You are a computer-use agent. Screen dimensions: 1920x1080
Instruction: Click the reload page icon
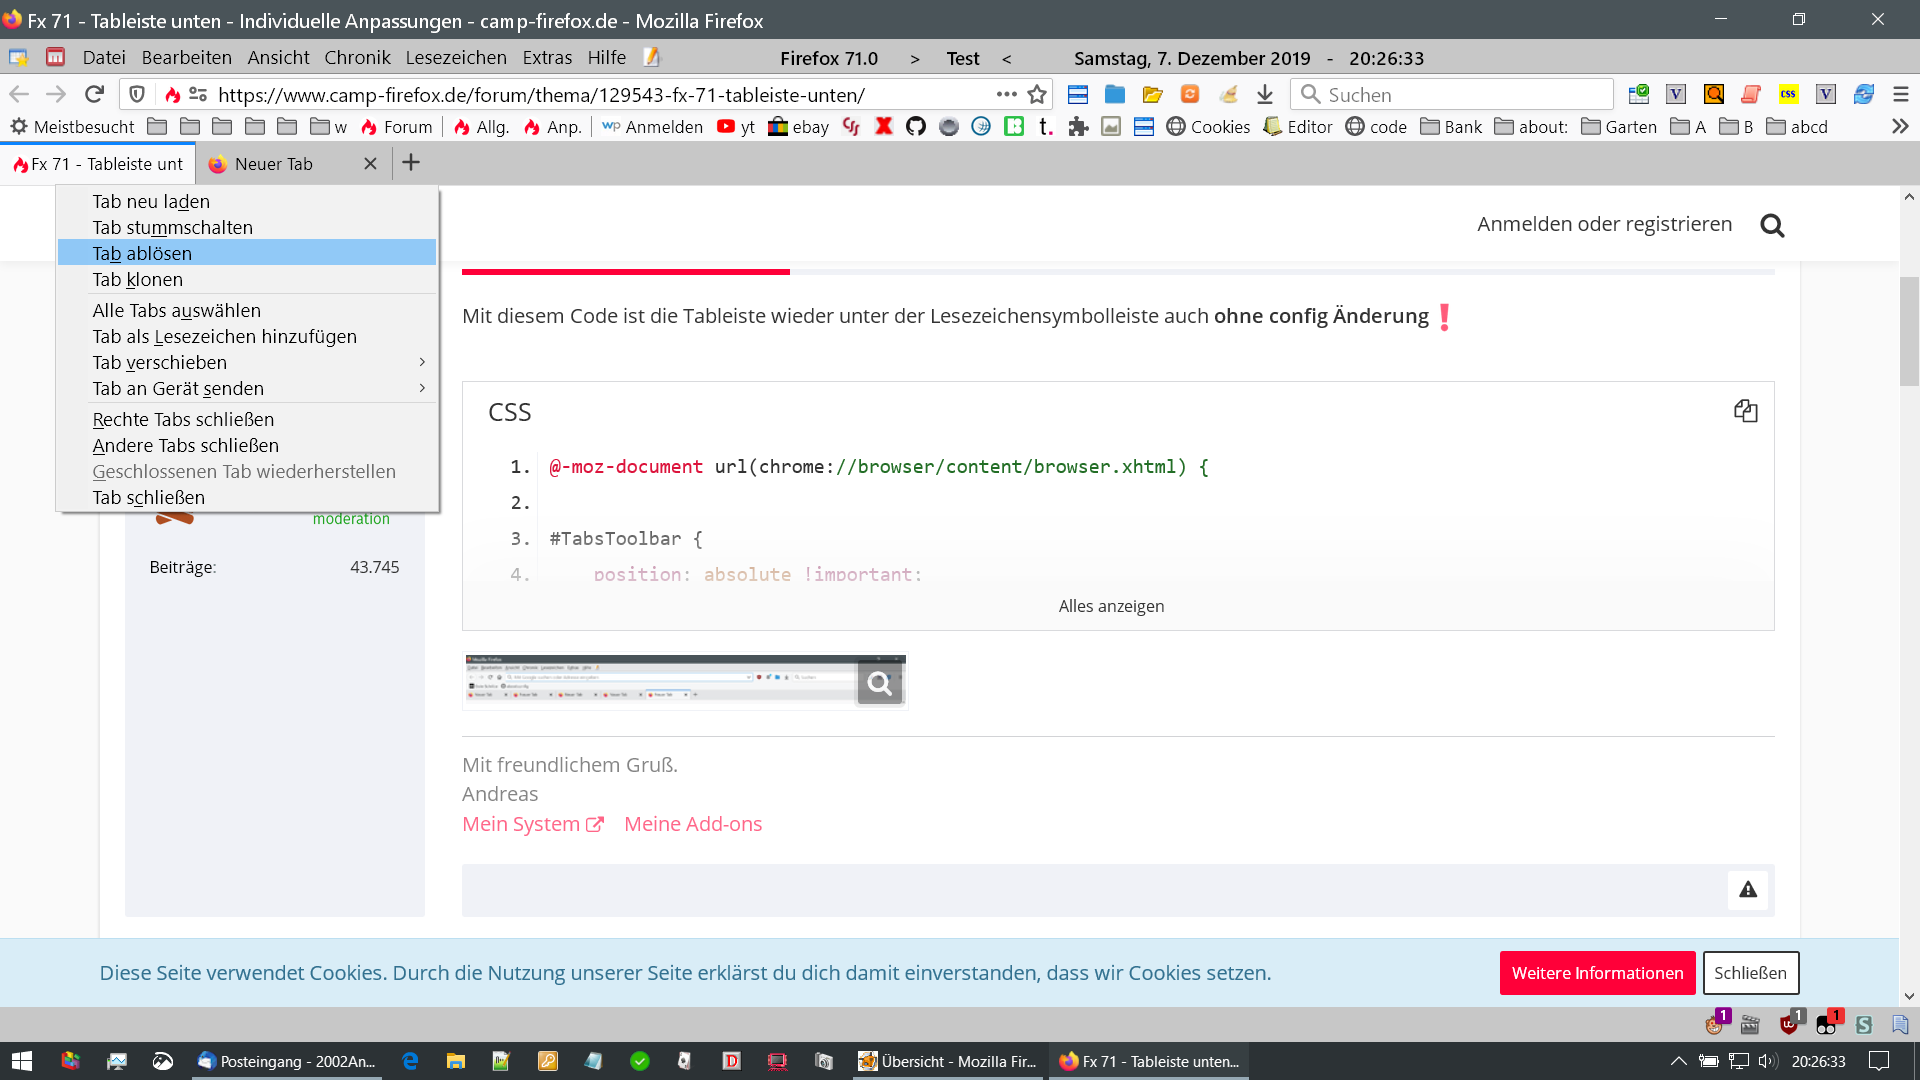coord(94,94)
